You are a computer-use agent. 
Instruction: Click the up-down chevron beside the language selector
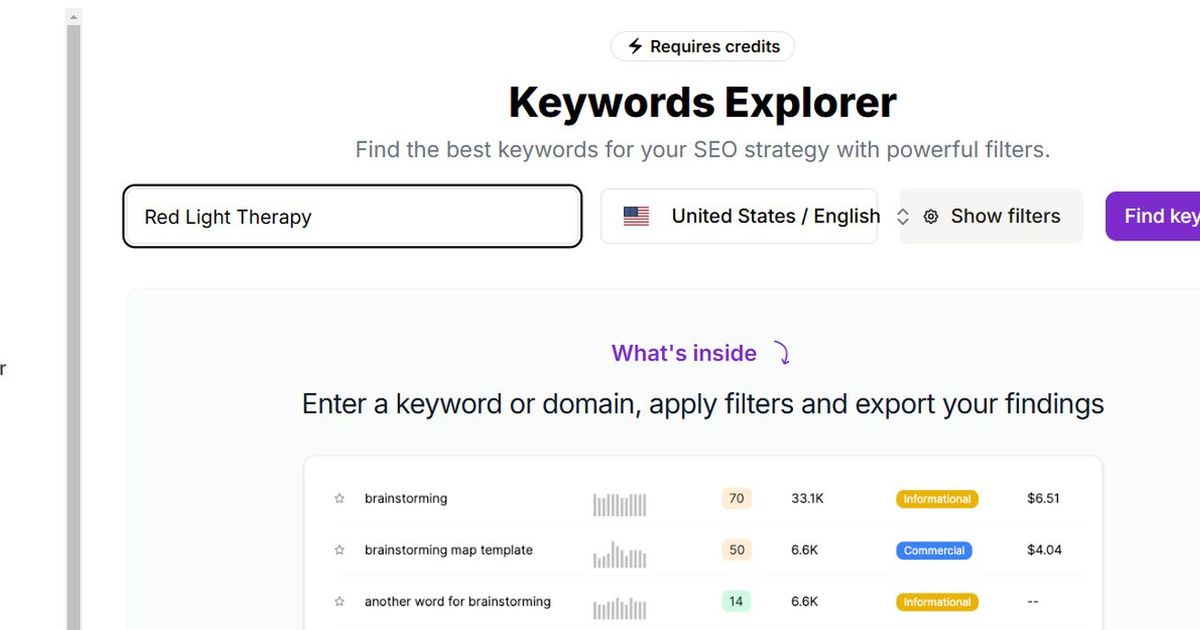pyautogui.click(x=903, y=216)
